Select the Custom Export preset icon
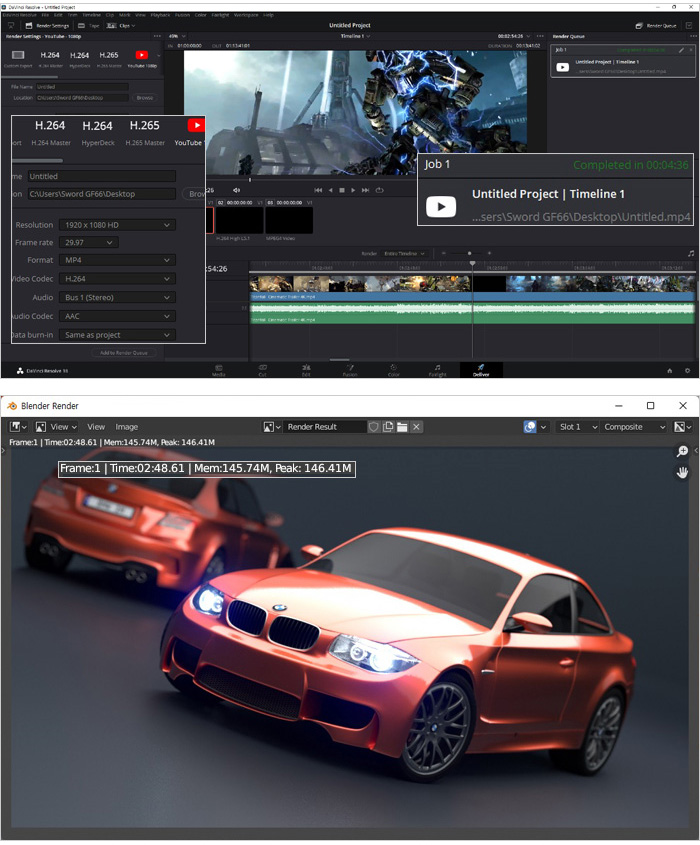This screenshot has width=700, height=845. tap(18, 55)
